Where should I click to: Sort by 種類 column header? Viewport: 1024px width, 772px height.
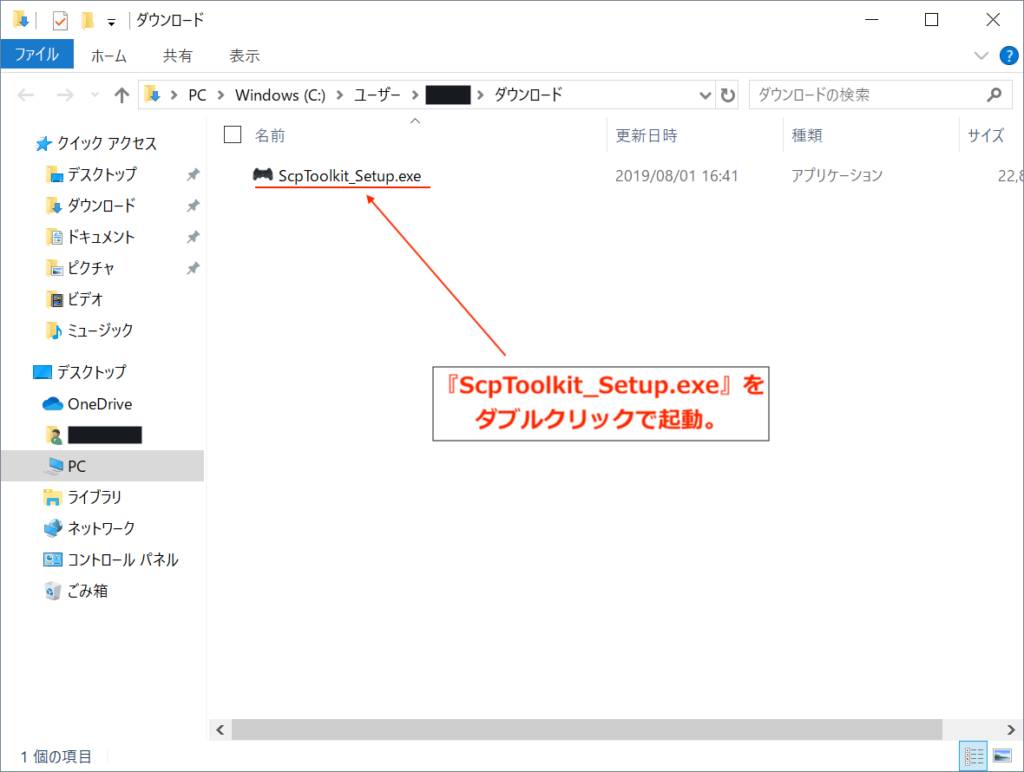(807, 135)
